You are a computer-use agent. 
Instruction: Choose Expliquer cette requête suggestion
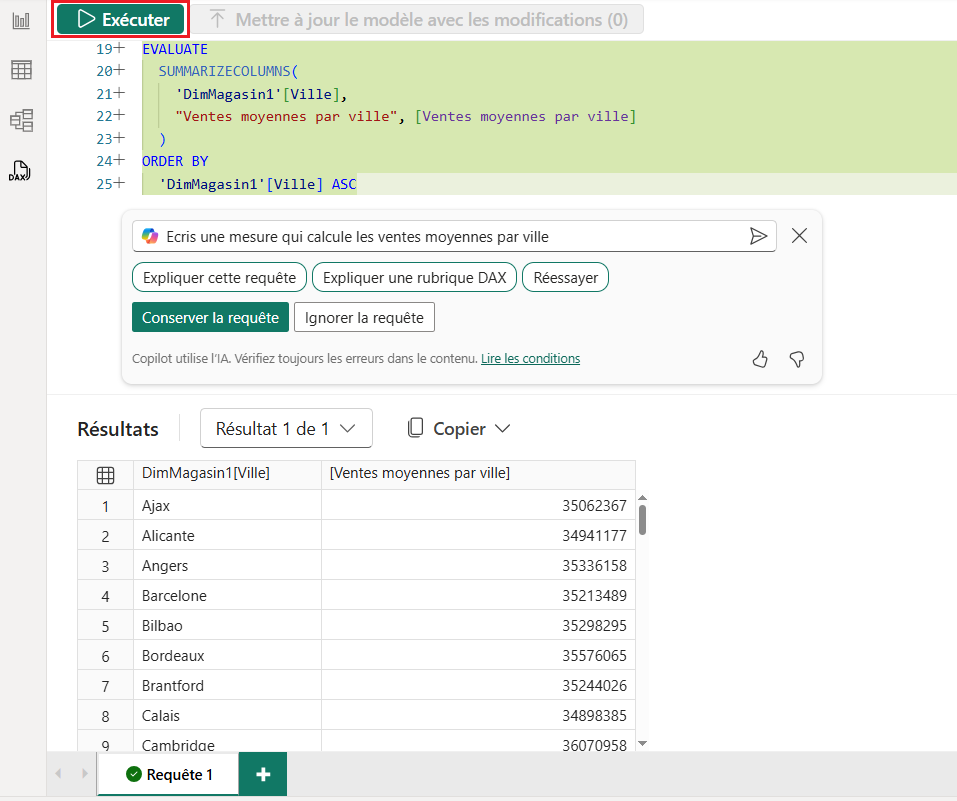pos(219,277)
